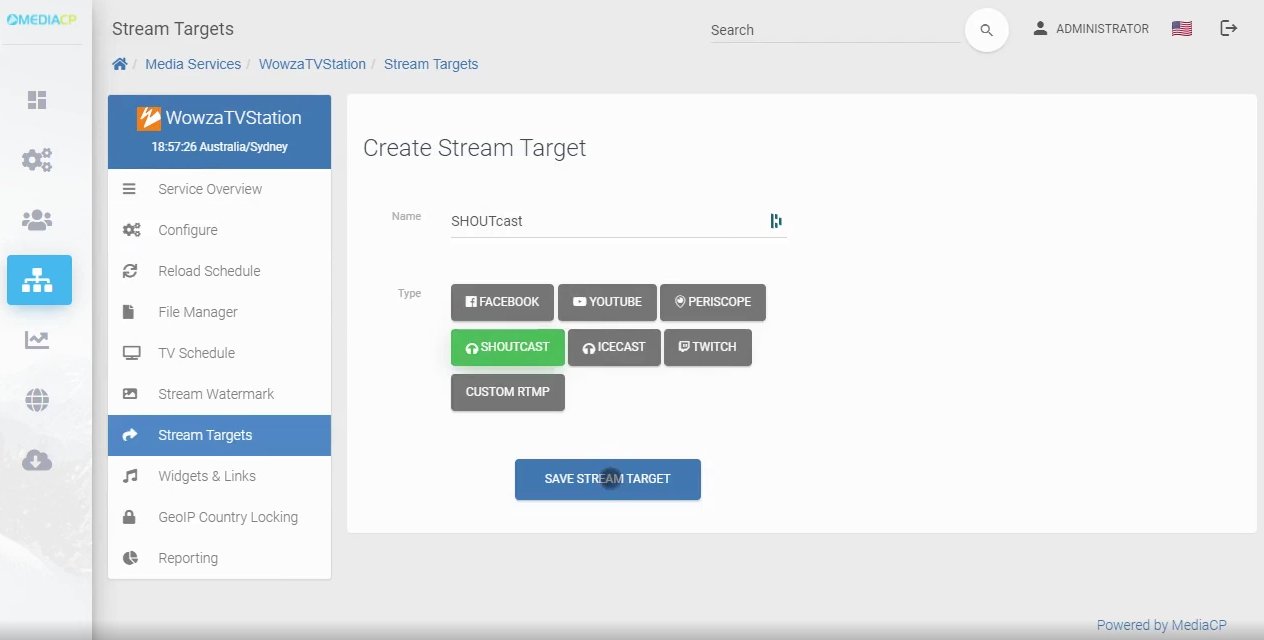Image resolution: width=1264 pixels, height=640 pixels.
Task: Go to Media Services breadcrumb link
Action: (193, 64)
